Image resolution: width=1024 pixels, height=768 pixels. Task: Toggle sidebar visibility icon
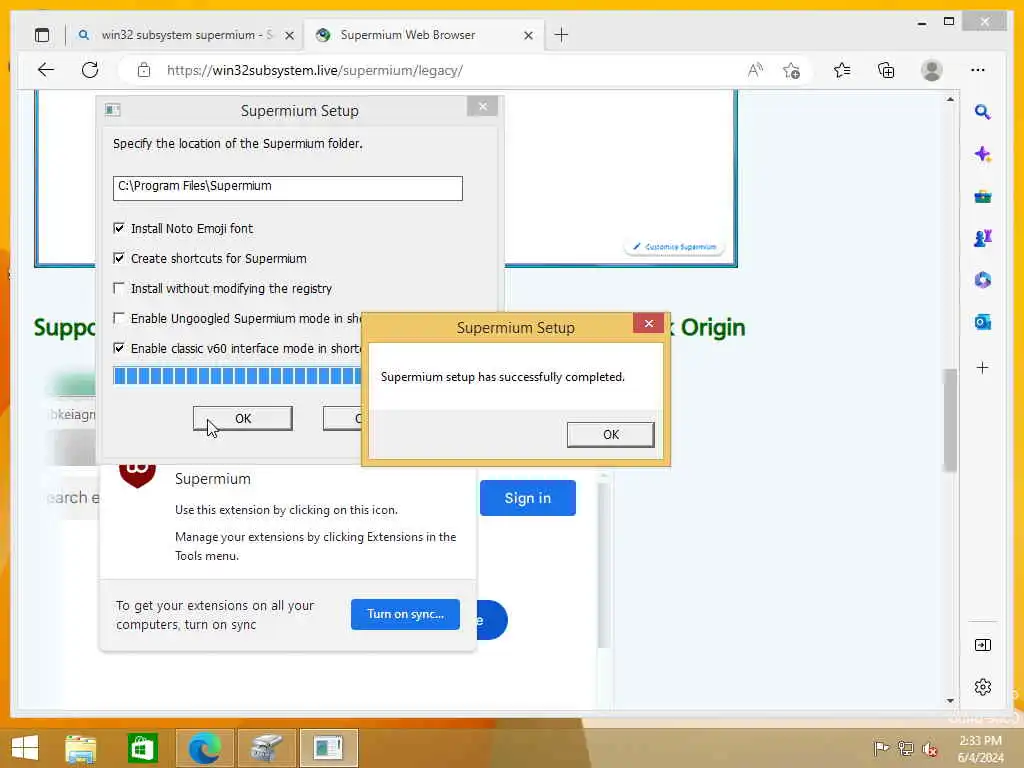point(983,645)
